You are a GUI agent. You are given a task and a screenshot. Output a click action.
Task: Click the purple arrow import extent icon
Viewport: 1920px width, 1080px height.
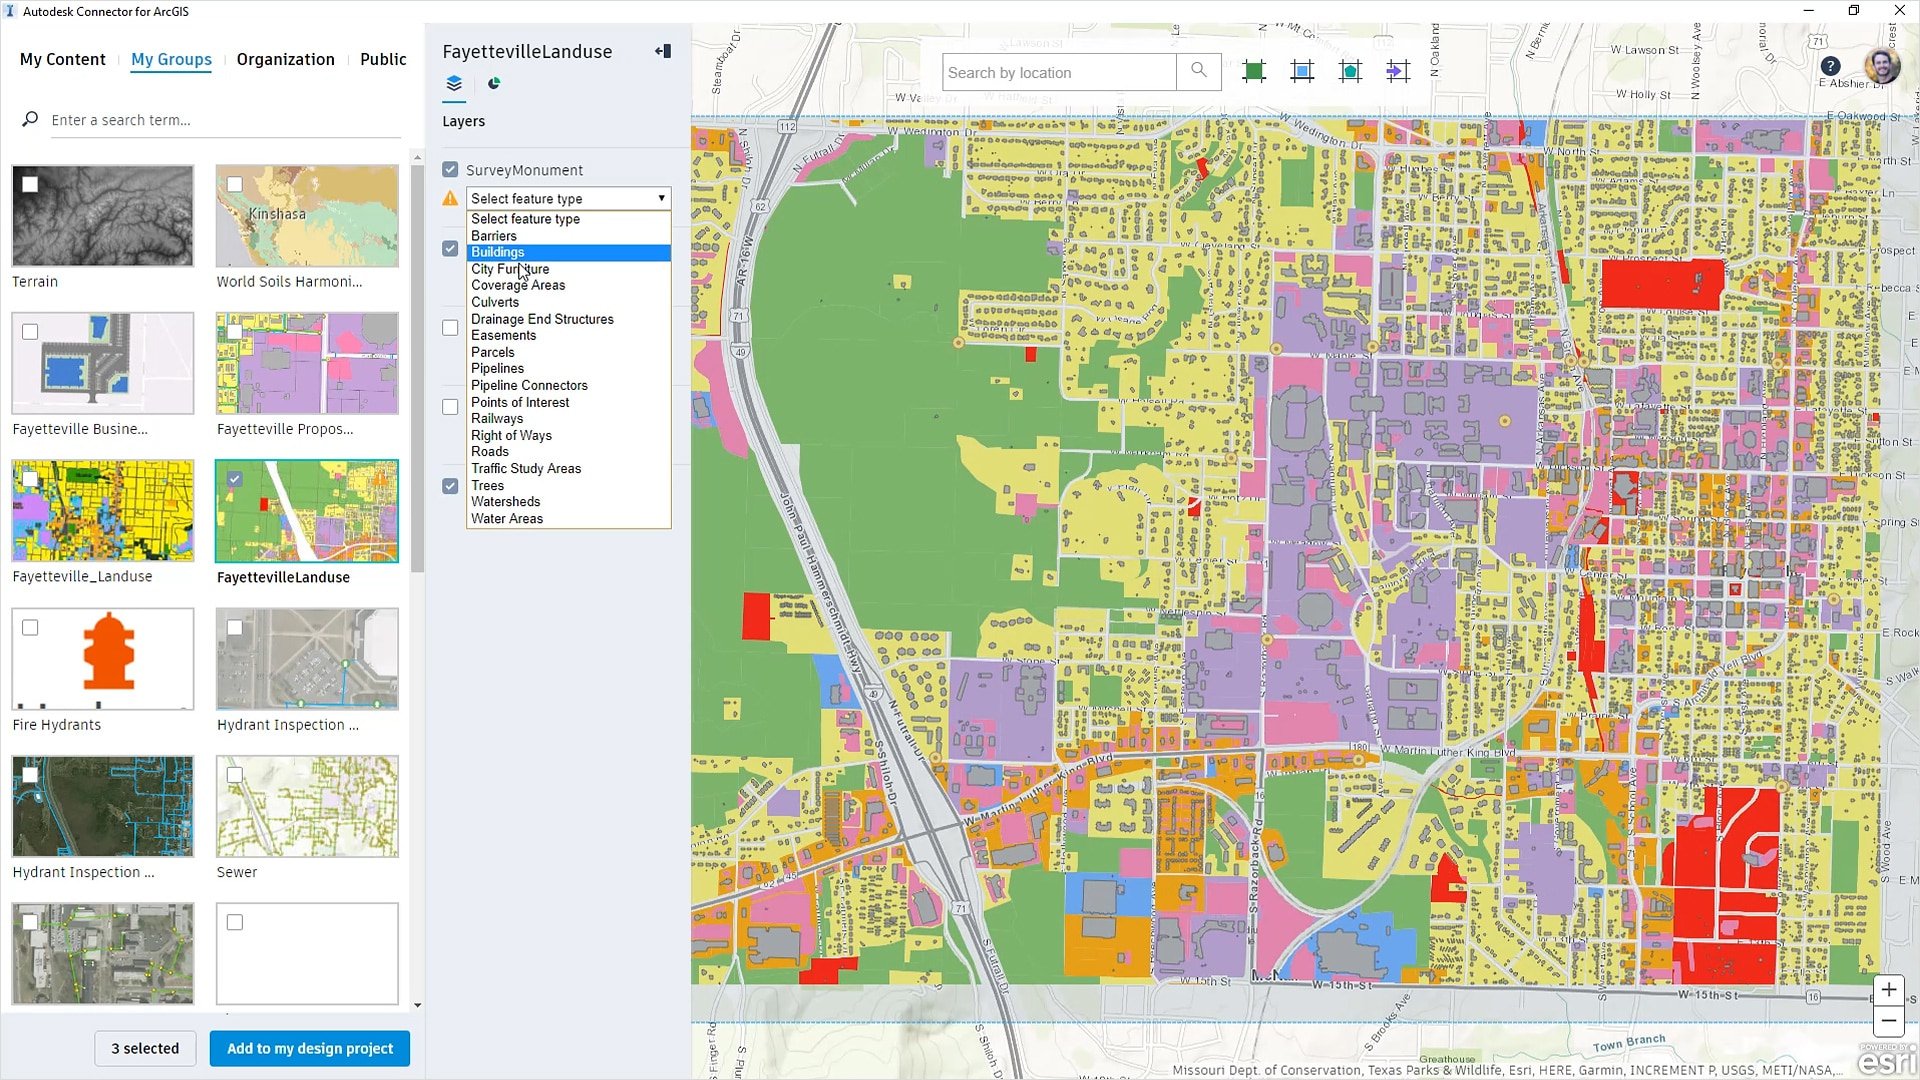[x=1398, y=71]
